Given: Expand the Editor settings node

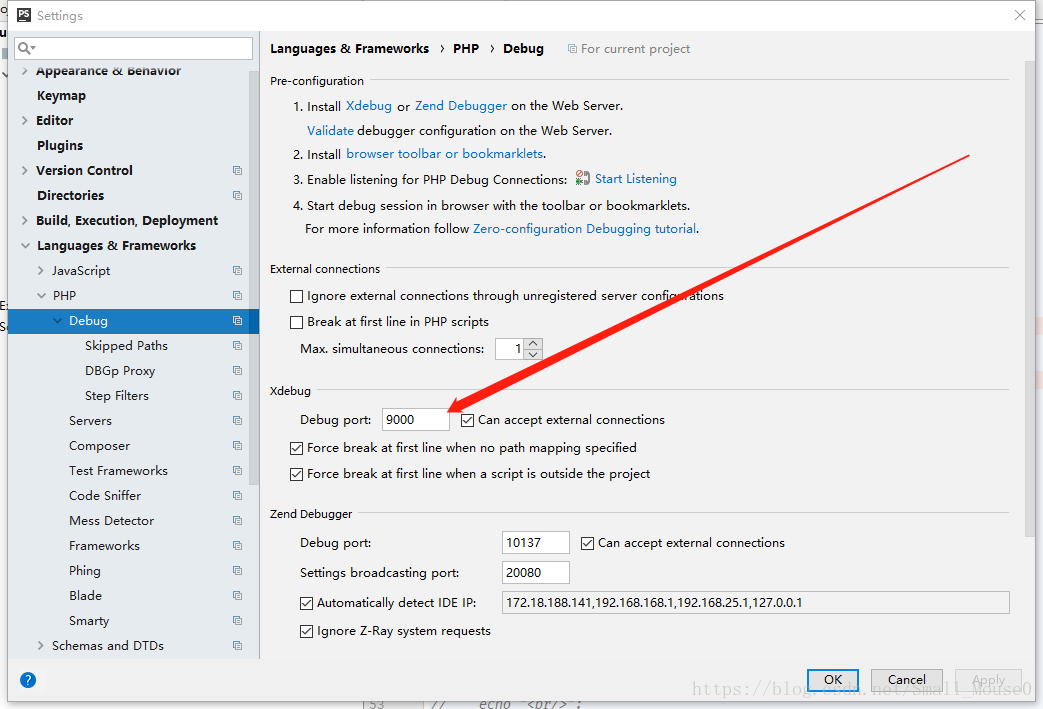Looking at the screenshot, I should click(25, 120).
